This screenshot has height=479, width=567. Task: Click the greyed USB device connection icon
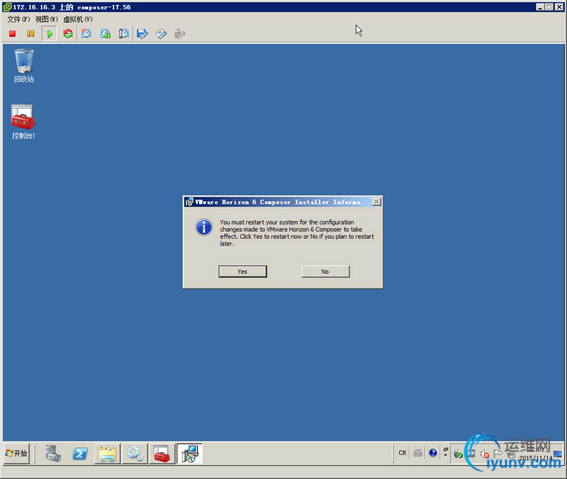click(x=180, y=34)
